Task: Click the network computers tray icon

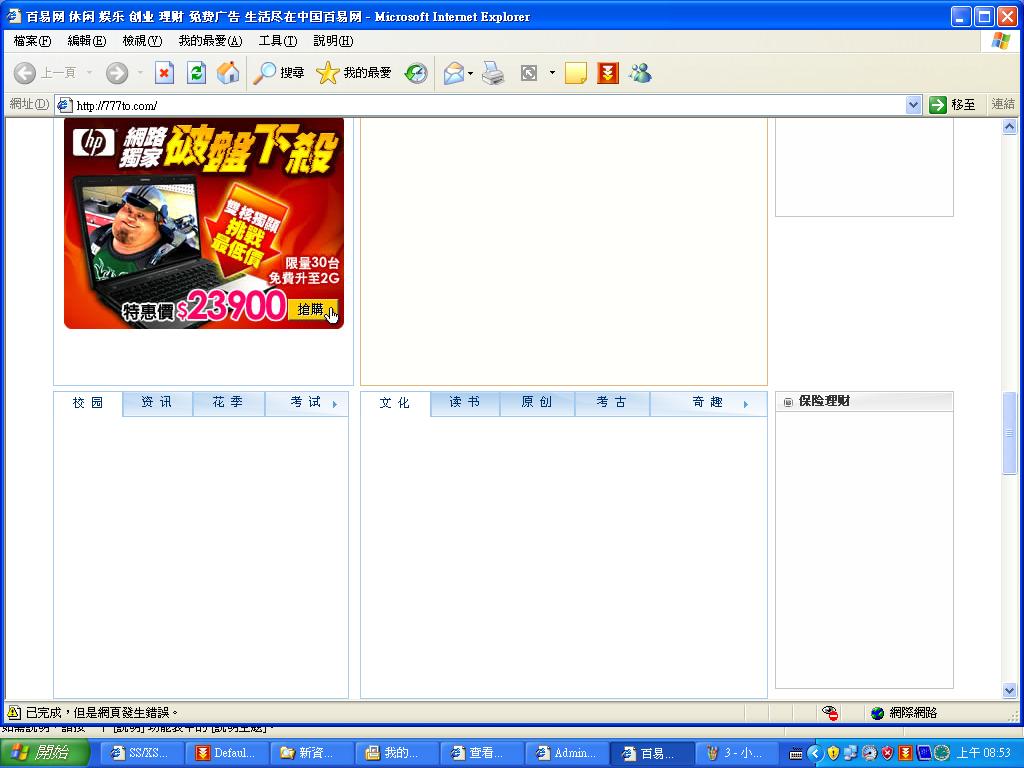Action: coord(850,753)
